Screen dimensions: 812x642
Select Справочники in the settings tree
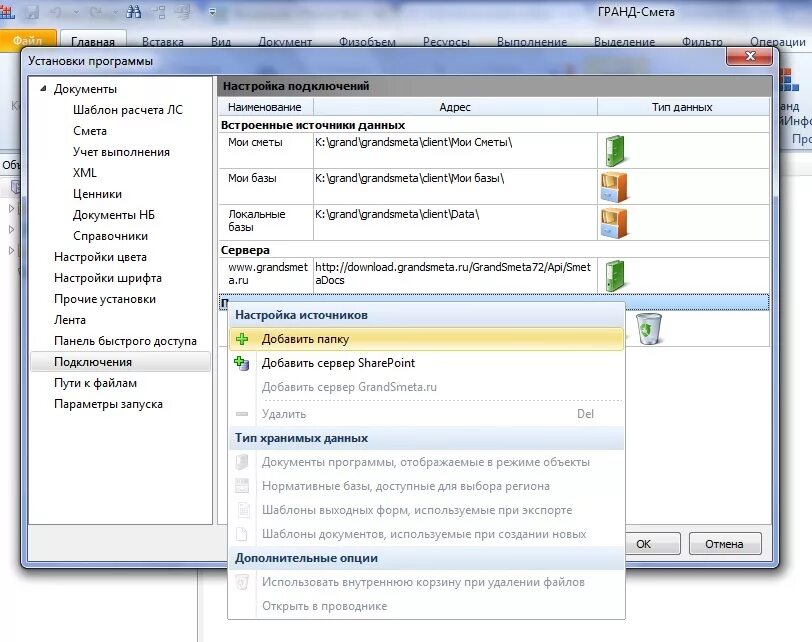click(x=110, y=236)
